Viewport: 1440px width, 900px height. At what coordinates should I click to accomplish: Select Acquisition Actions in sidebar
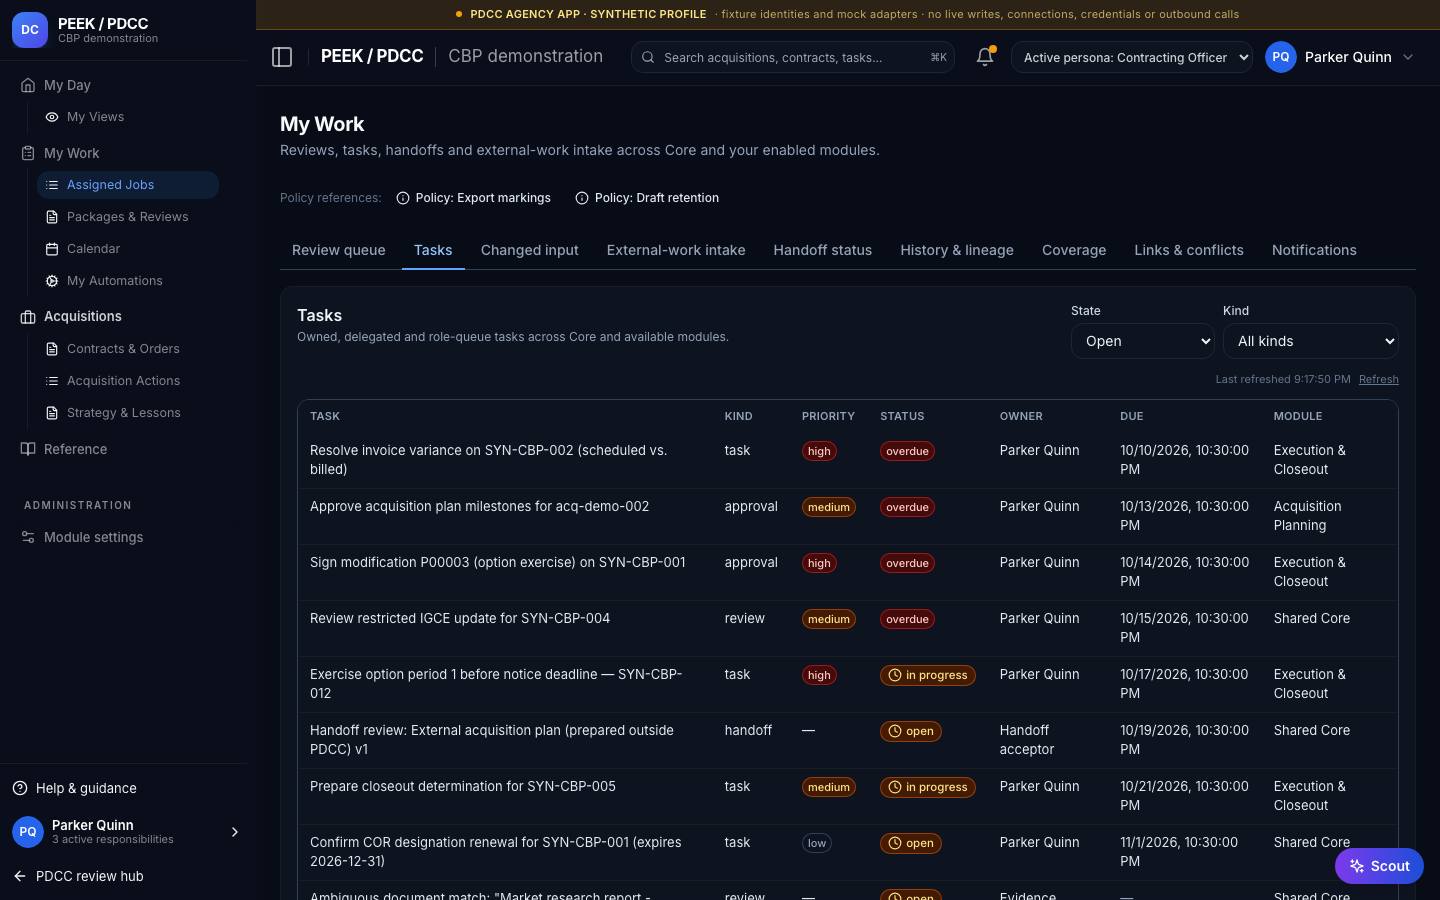tap(128, 381)
